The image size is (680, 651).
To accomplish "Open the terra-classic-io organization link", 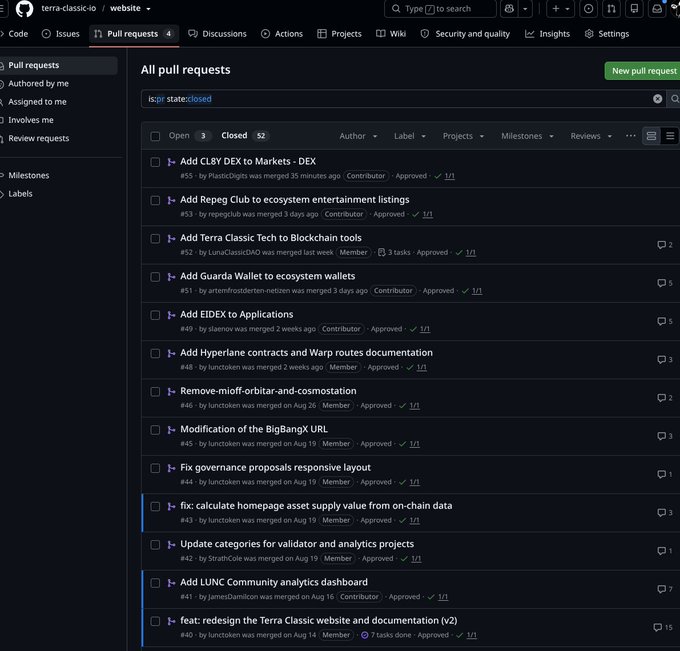I will click(x=69, y=8).
